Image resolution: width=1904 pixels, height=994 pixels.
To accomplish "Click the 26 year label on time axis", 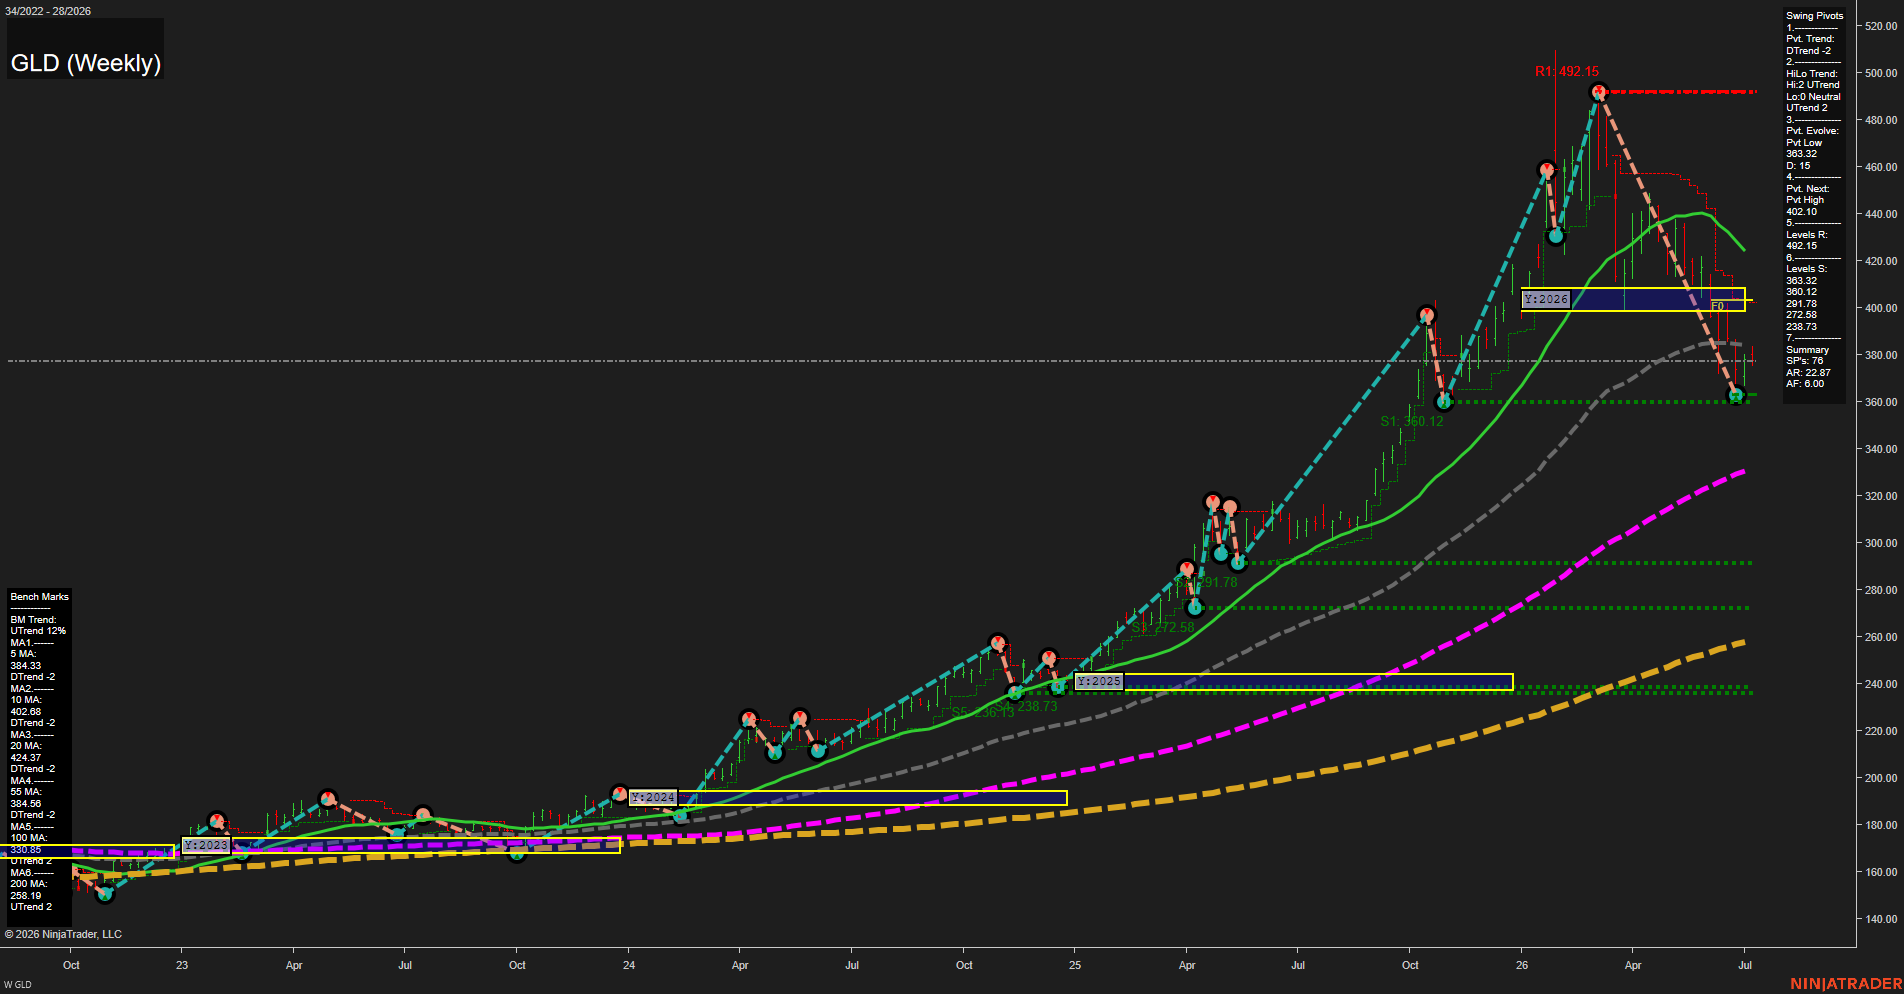I will point(1522,965).
